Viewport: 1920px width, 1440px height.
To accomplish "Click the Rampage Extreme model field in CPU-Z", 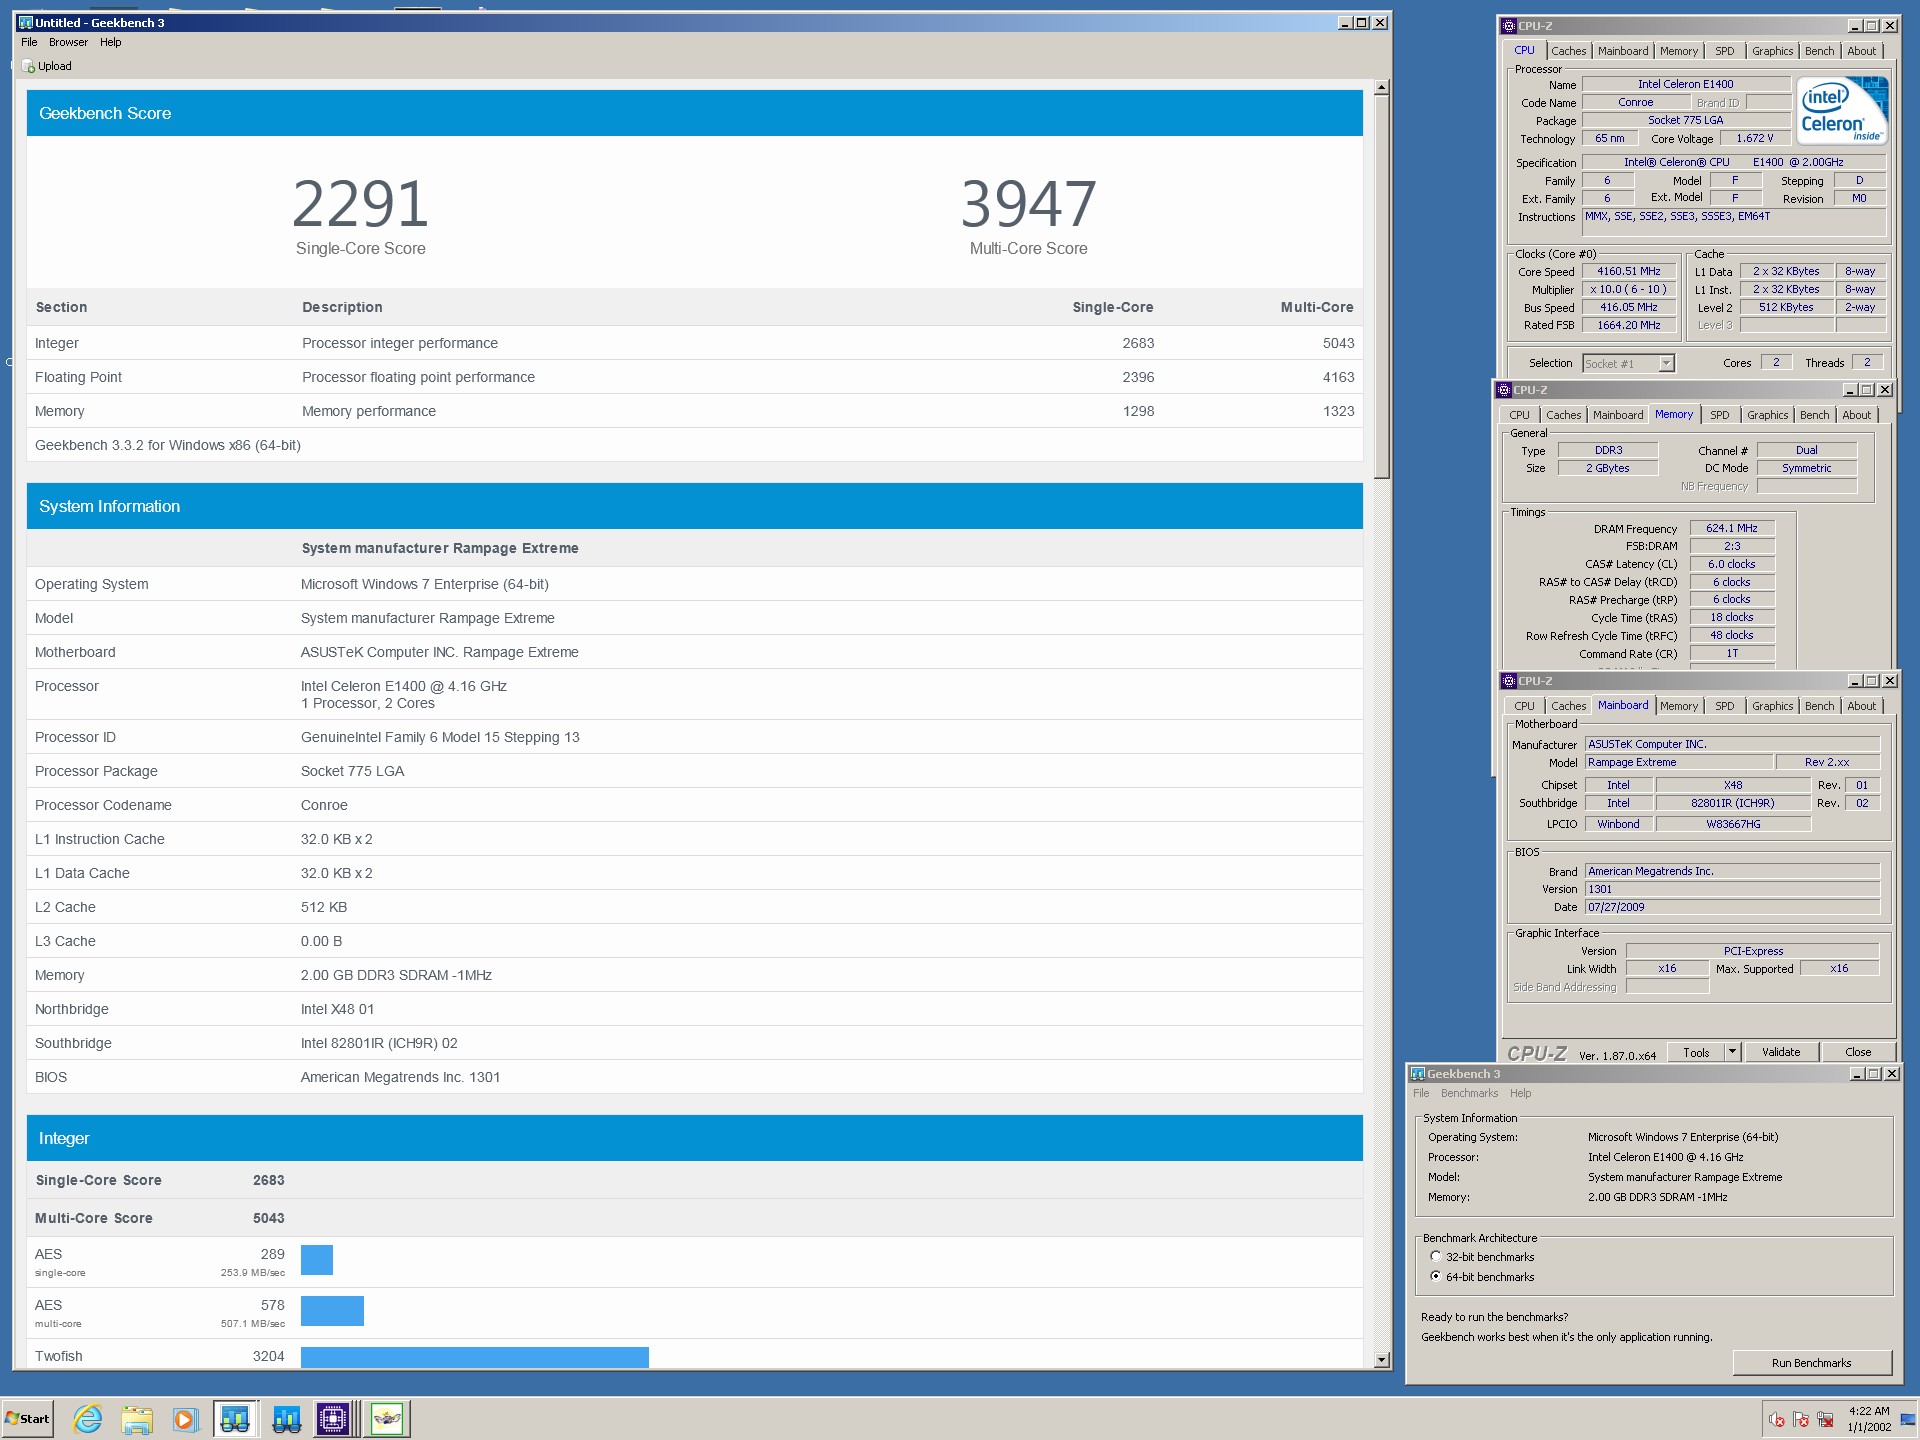I will 1678,762.
